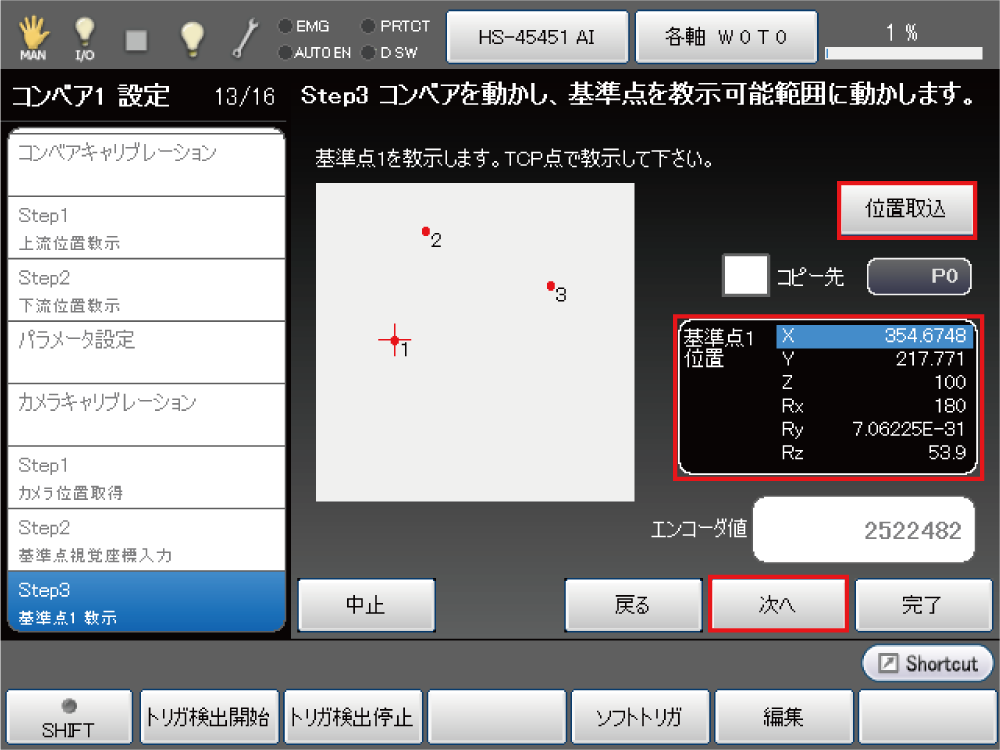Screen dimensions: 1000x750
Task: Click the yellow lightbulb icon
Action: tap(192, 37)
